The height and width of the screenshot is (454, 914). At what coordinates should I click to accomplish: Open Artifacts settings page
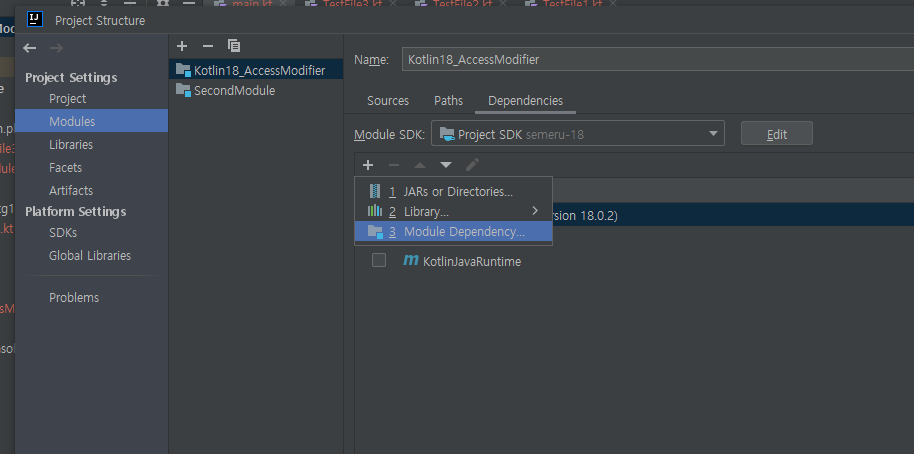point(71,191)
